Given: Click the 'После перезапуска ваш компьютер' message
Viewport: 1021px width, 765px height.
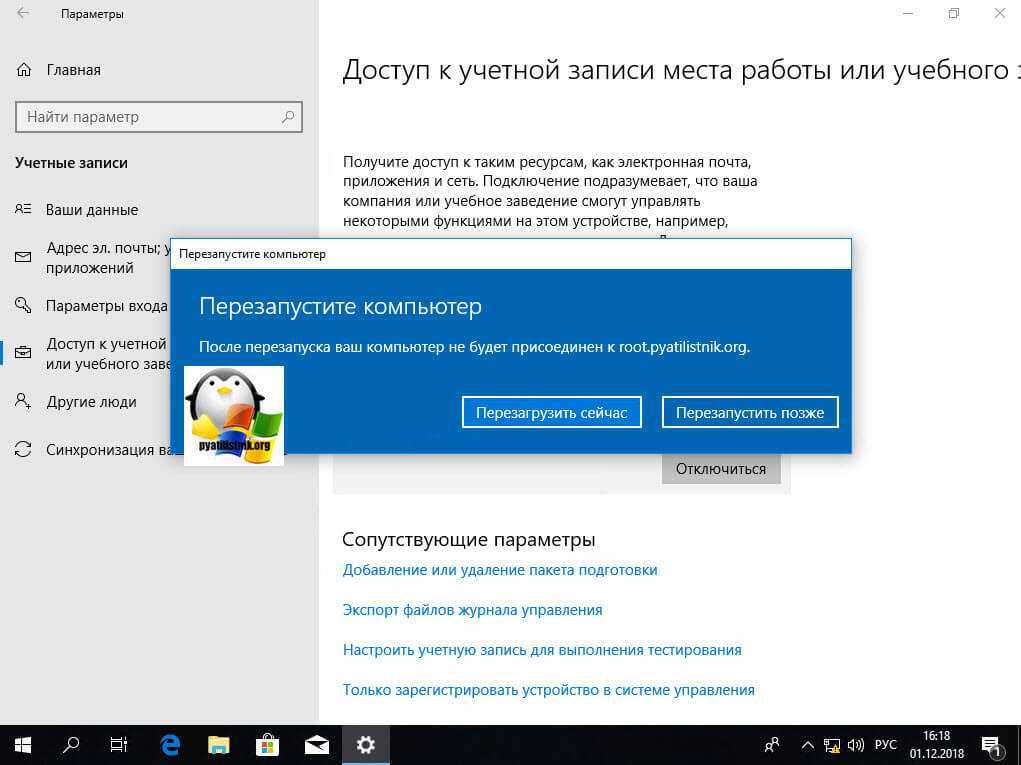Looking at the screenshot, I should point(475,347).
